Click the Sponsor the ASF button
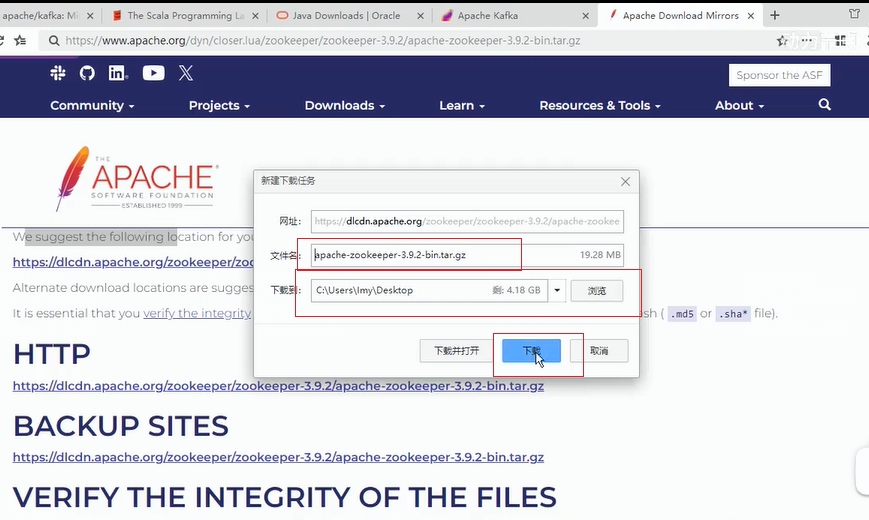This screenshot has width=869, height=520. pyautogui.click(x=779, y=75)
